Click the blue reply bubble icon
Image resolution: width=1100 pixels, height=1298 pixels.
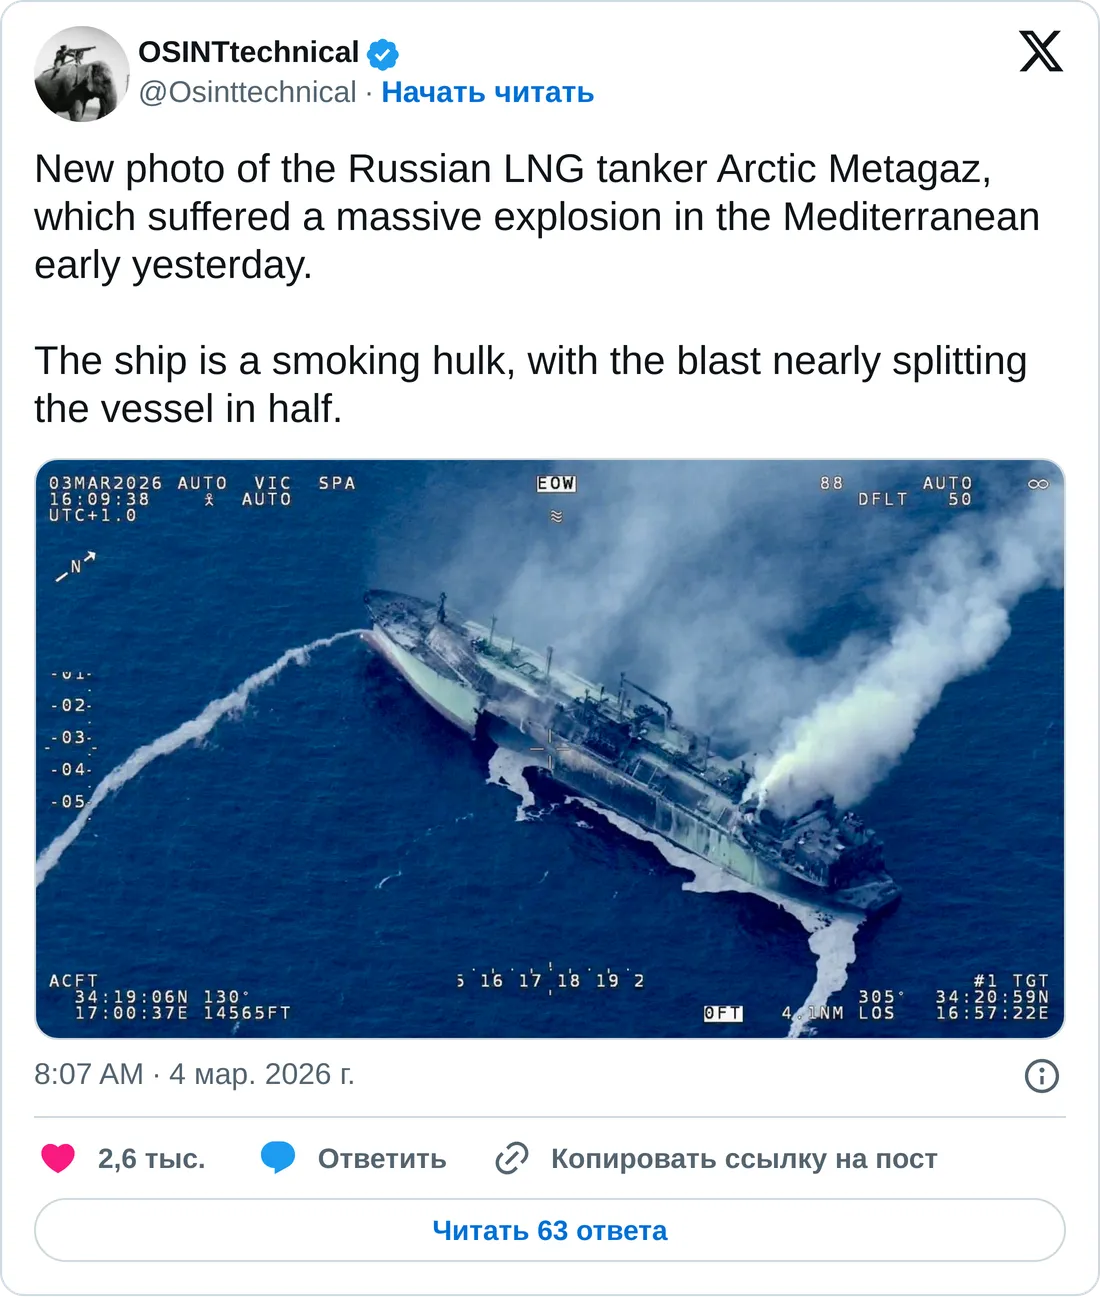tap(278, 1158)
